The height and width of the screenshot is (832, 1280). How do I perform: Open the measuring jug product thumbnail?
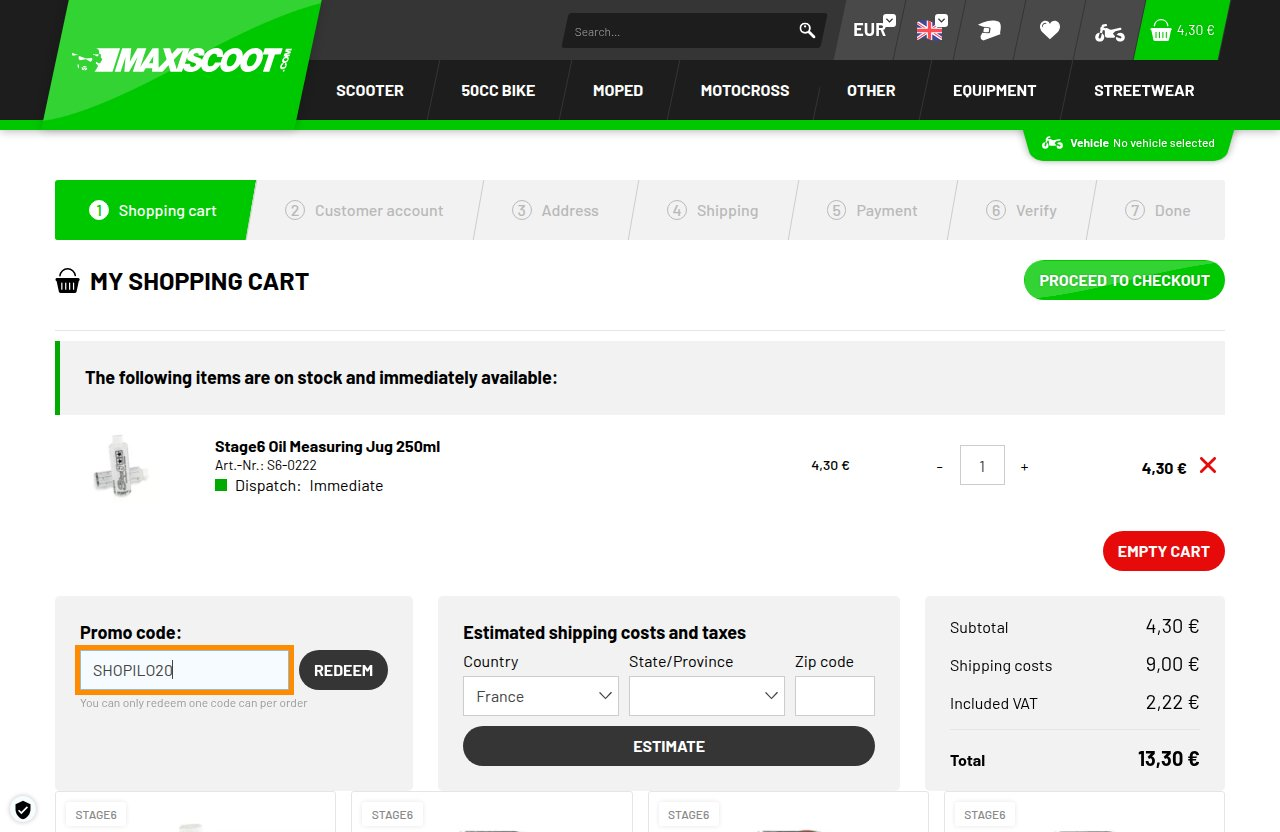tap(120, 466)
